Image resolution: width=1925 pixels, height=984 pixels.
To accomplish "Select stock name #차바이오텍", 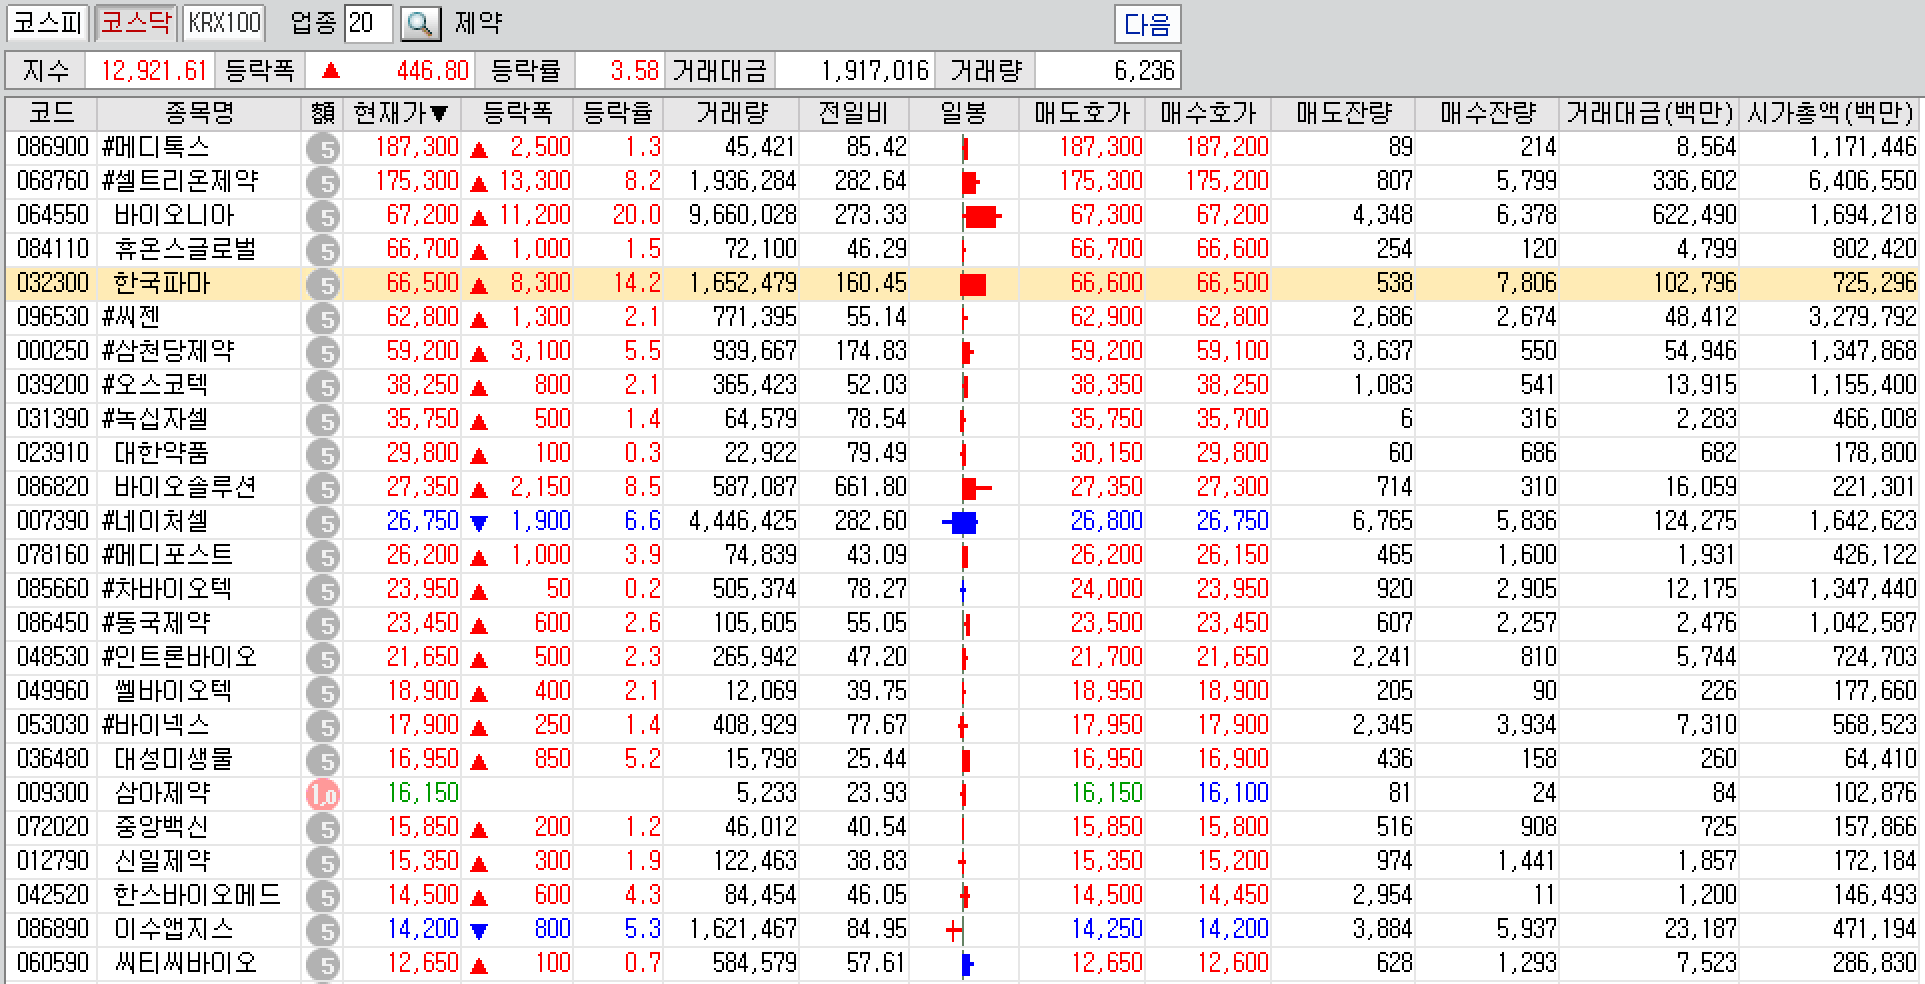I will [168, 590].
